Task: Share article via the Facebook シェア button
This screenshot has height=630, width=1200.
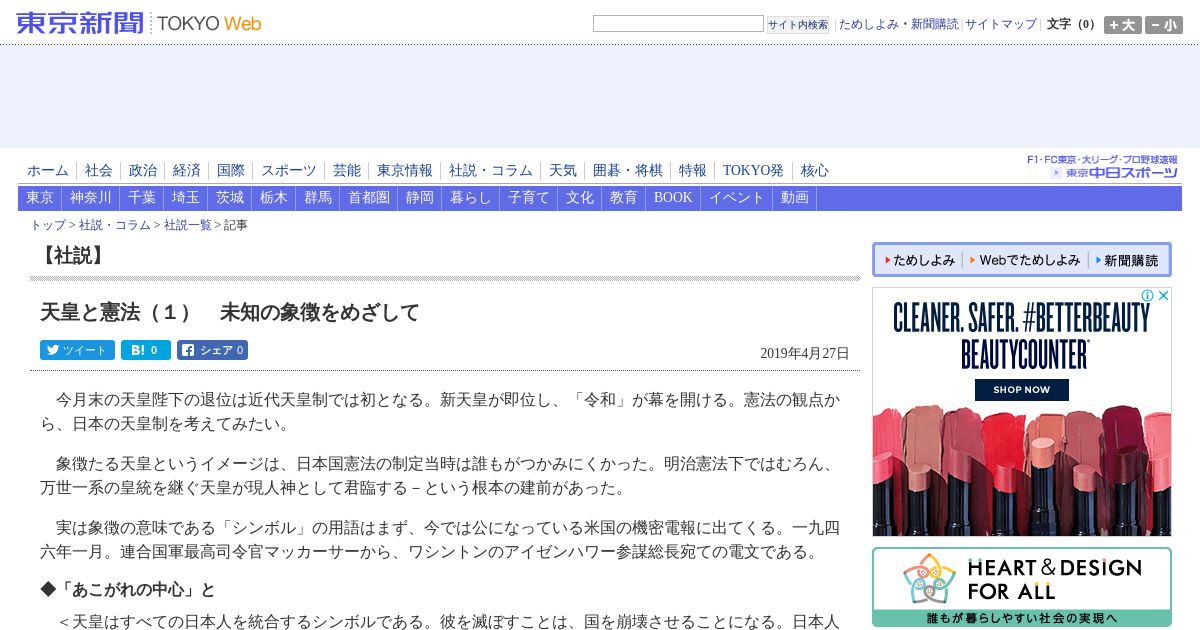Action: 212,350
